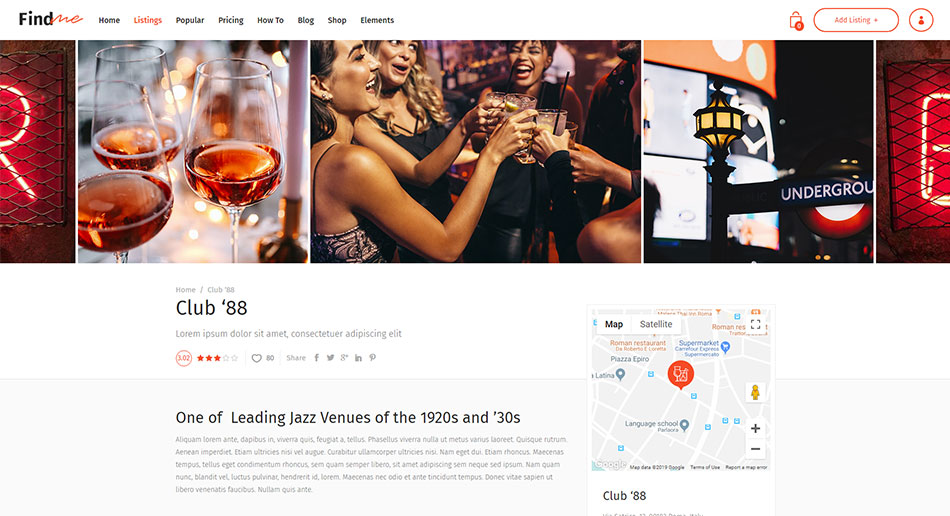
Task: Share the listing on Twitter
Action: click(x=330, y=358)
